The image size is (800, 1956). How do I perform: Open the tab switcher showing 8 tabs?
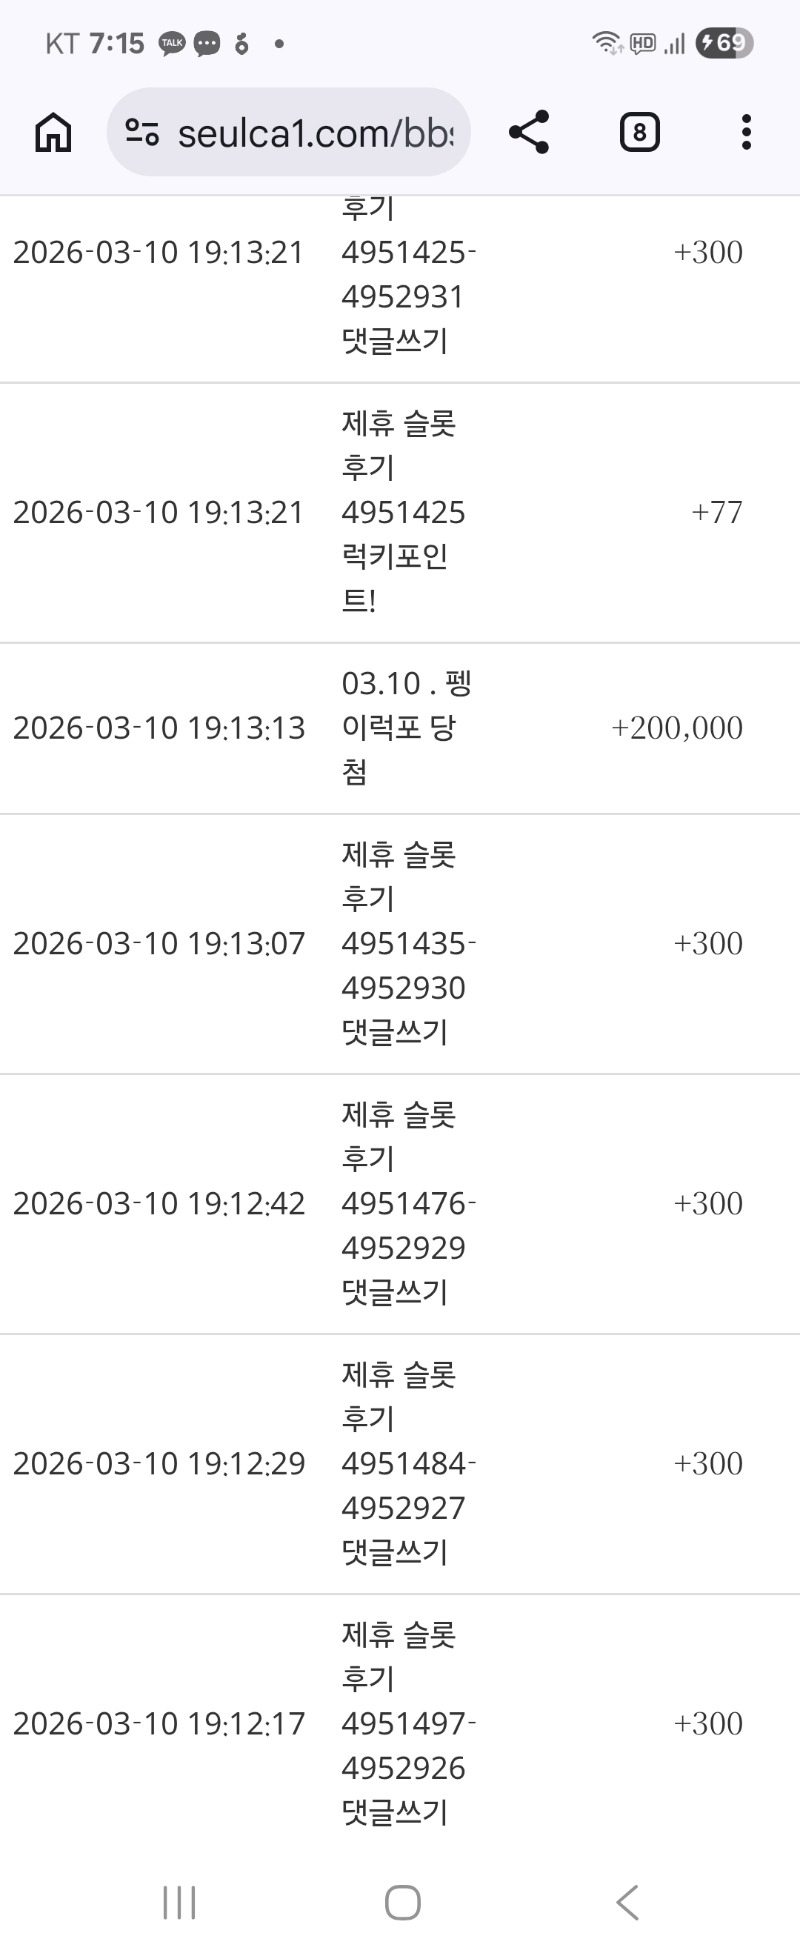click(639, 132)
